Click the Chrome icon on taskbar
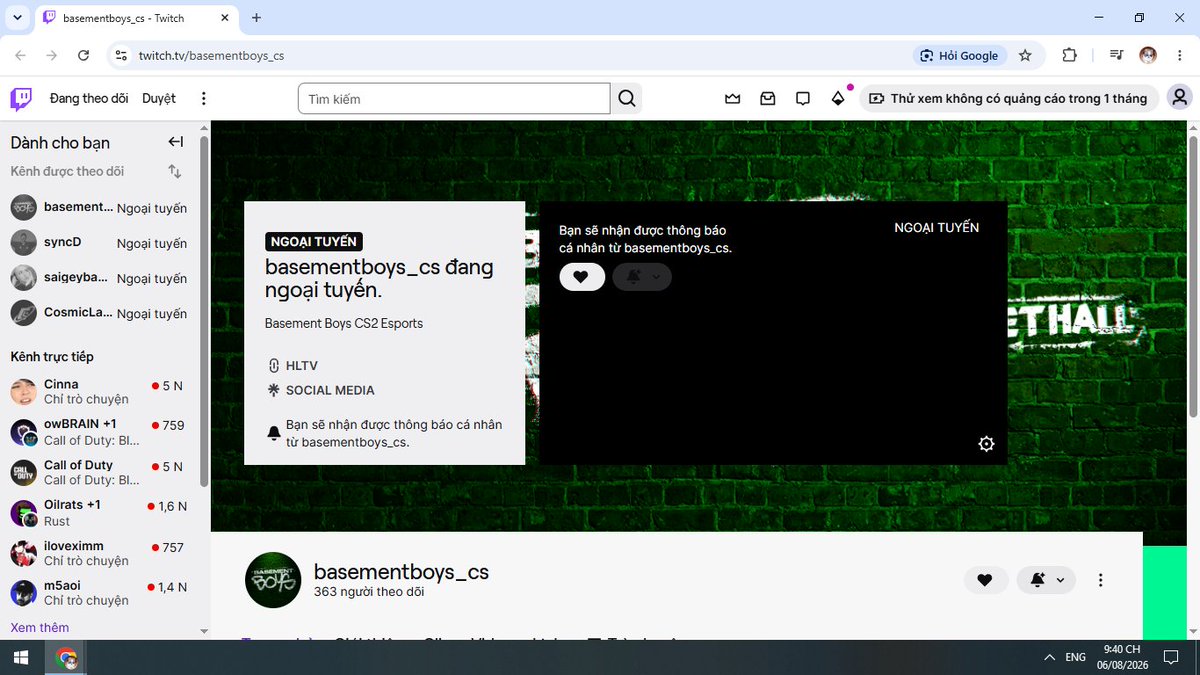Viewport: 1200px width, 675px height. tap(67, 658)
